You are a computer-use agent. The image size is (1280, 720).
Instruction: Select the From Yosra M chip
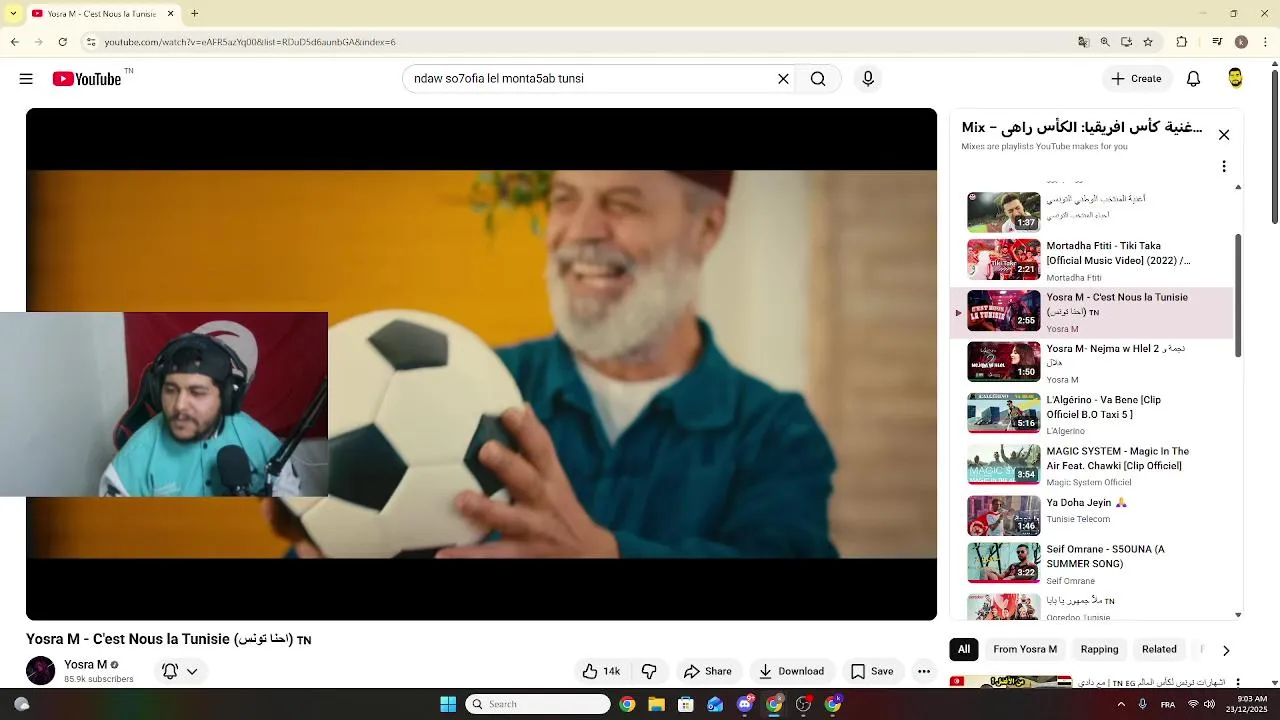(x=1025, y=649)
